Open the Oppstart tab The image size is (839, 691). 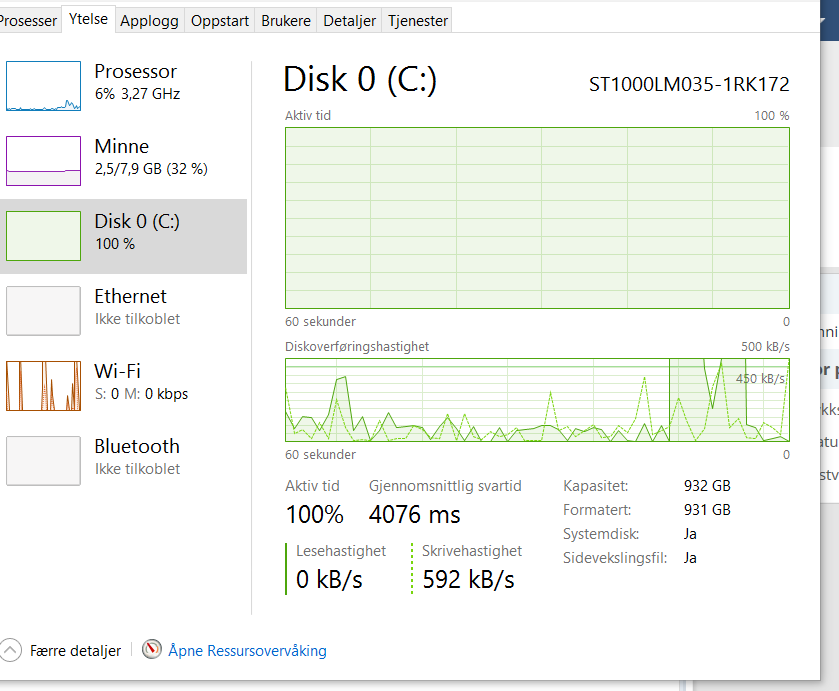click(x=220, y=20)
